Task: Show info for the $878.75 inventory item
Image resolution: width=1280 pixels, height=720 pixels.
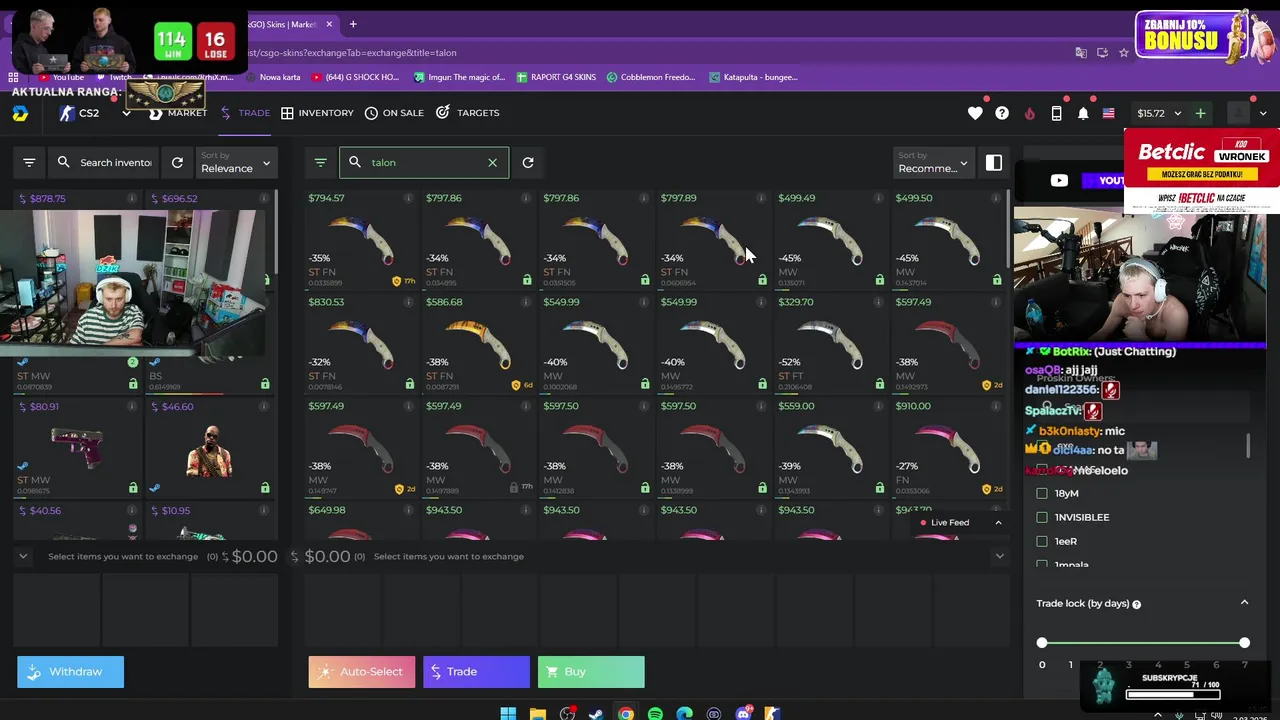Action: click(x=131, y=198)
